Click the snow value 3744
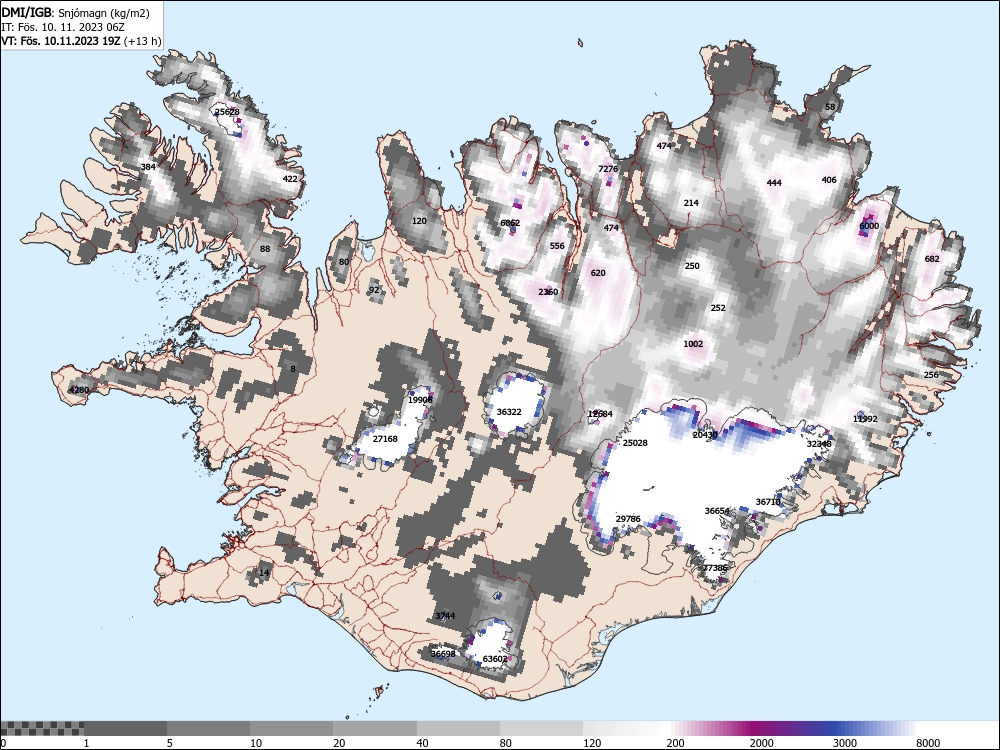Image resolution: width=1000 pixels, height=750 pixels. [445, 616]
